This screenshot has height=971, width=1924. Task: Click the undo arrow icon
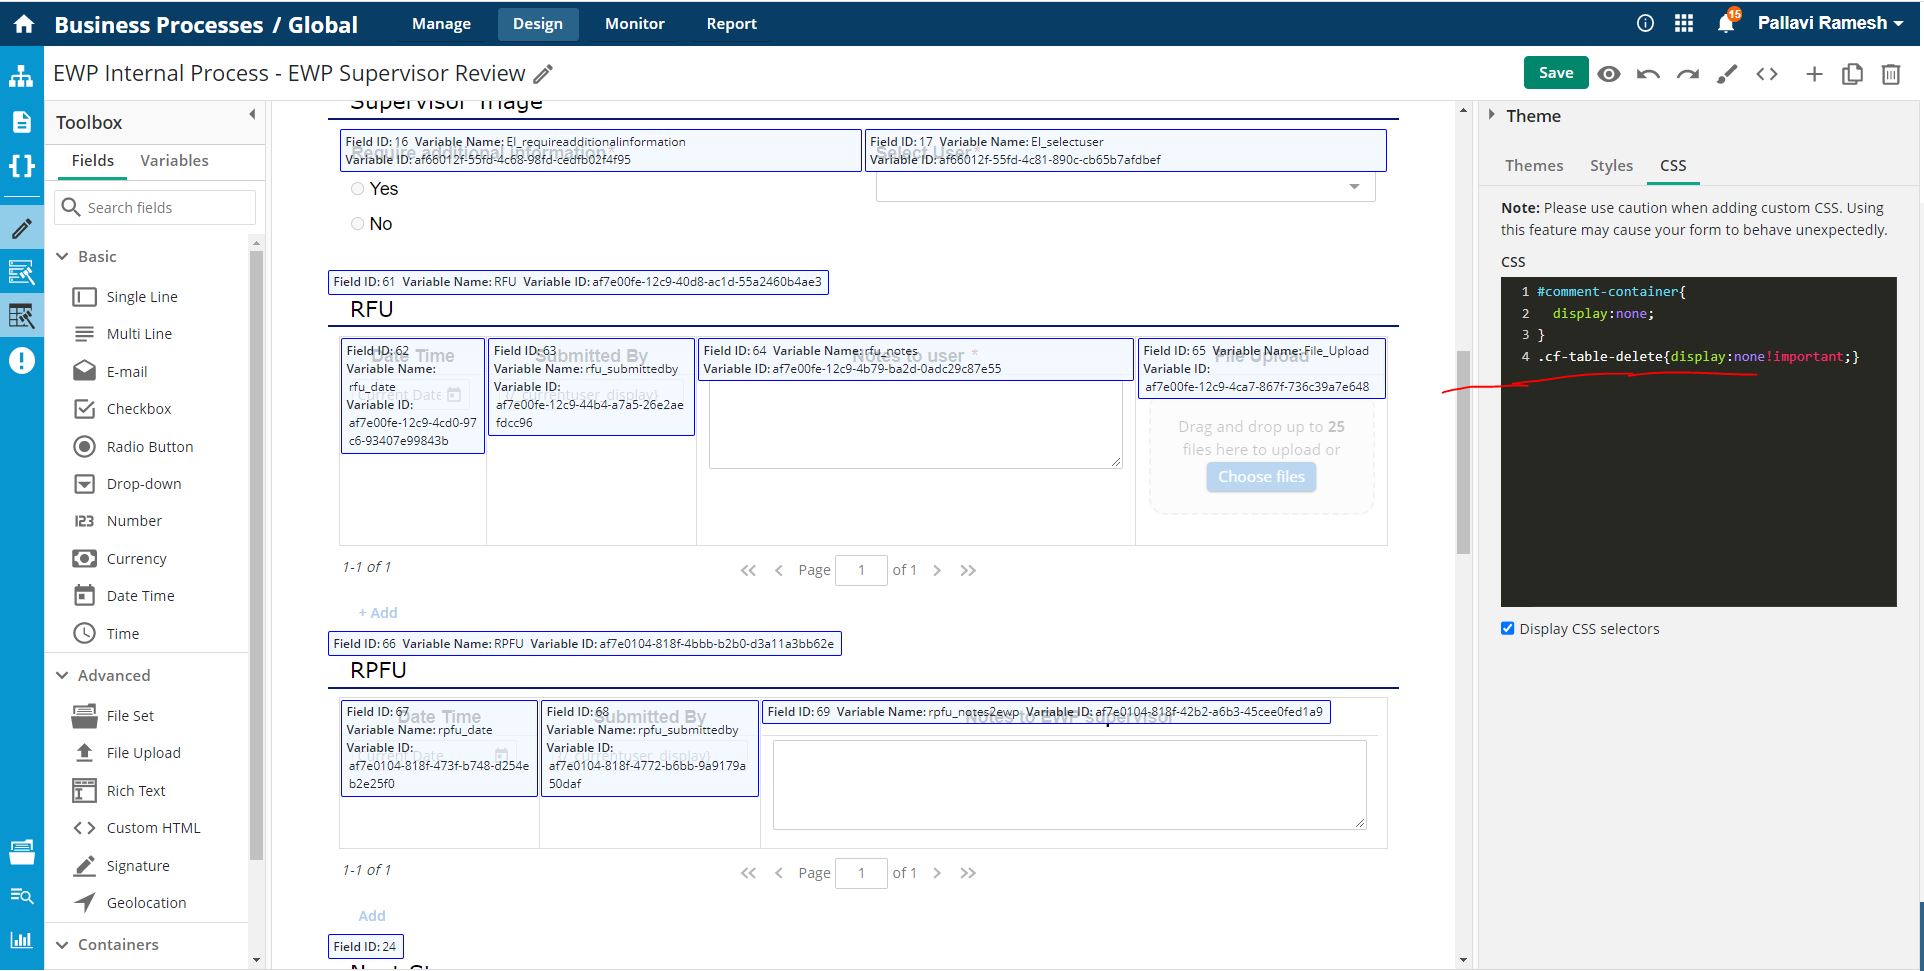(1648, 74)
